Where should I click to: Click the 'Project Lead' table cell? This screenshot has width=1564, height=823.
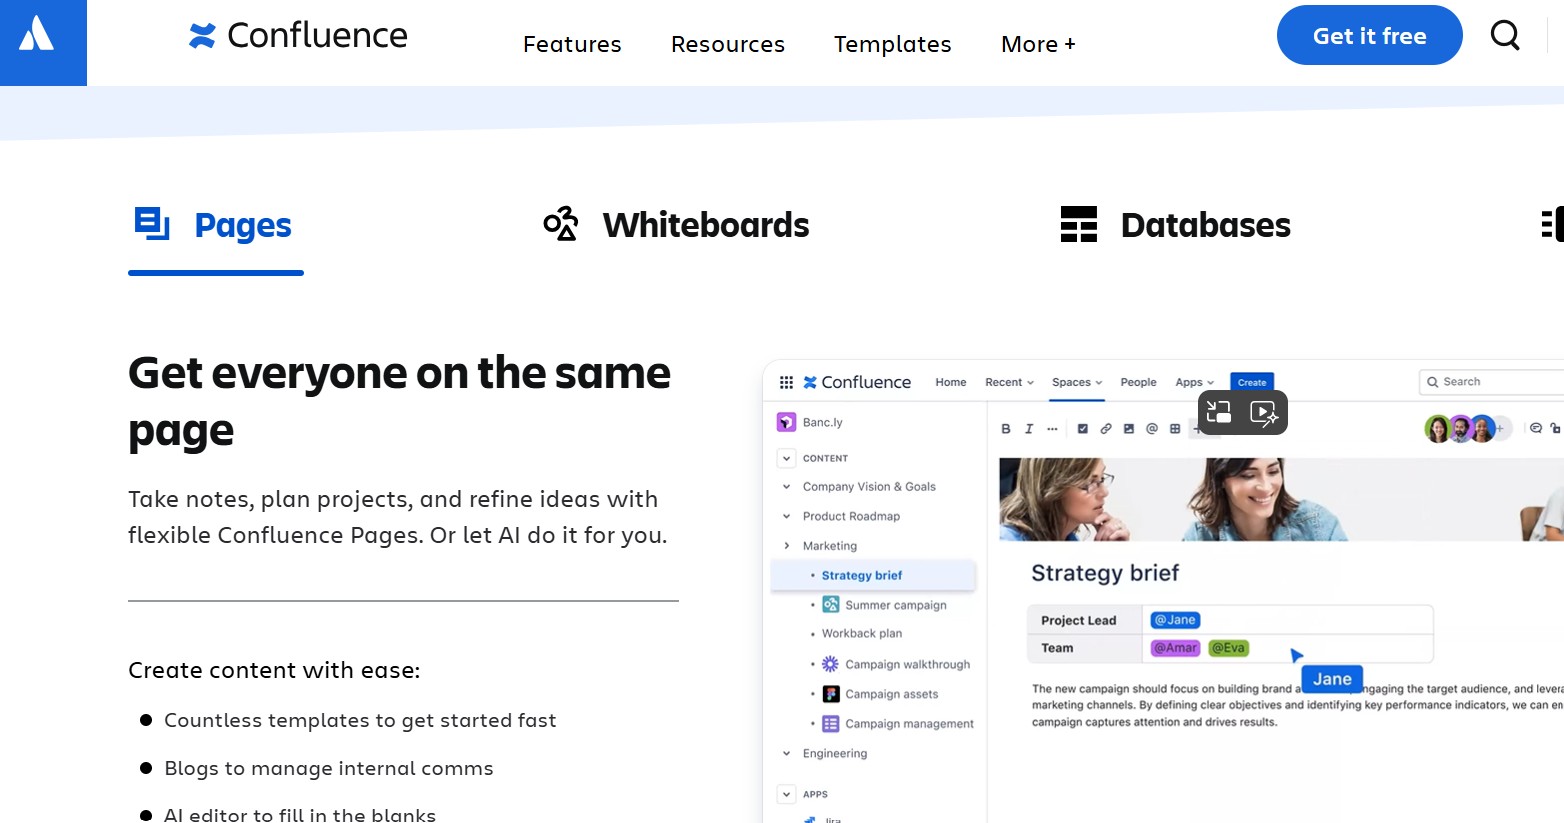pyautogui.click(x=1085, y=620)
